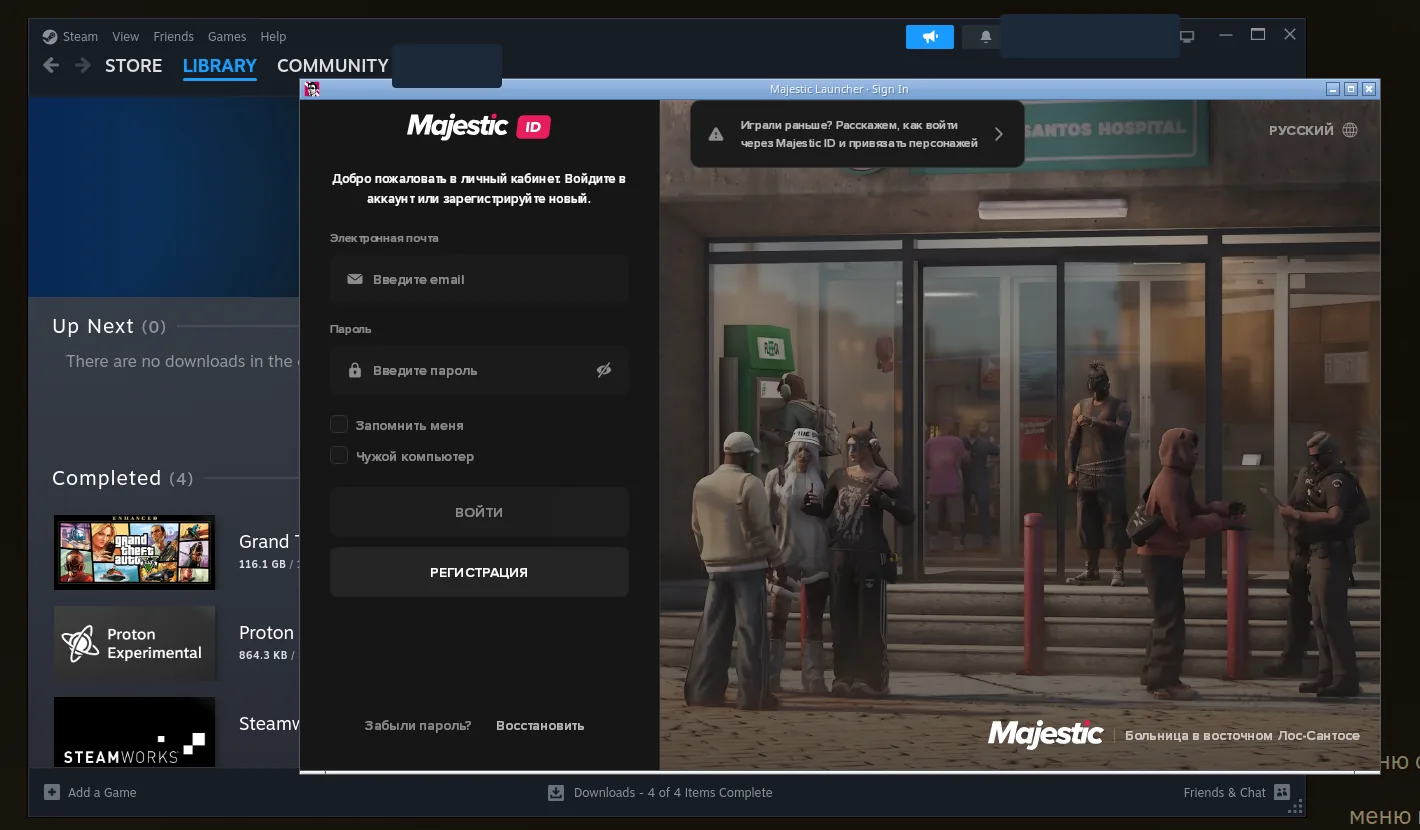Expand the Играли раньше banner chevron
This screenshot has height=830, width=1420.
click(998, 134)
